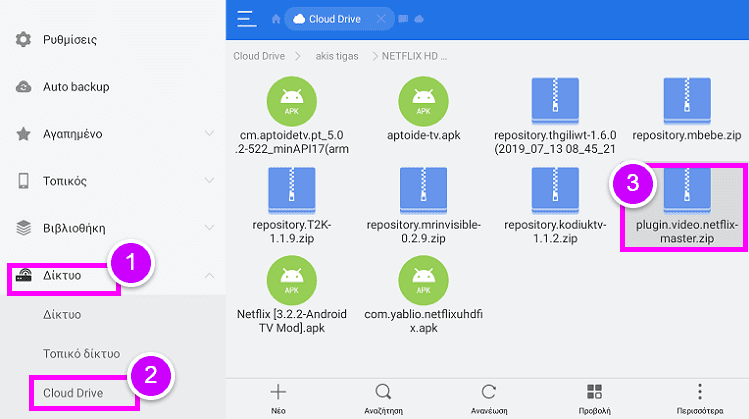Viewport: 749px width, 419px height.
Task: Open repository.T2K-1.1.9.zip file icon
Action: [291, 191]
